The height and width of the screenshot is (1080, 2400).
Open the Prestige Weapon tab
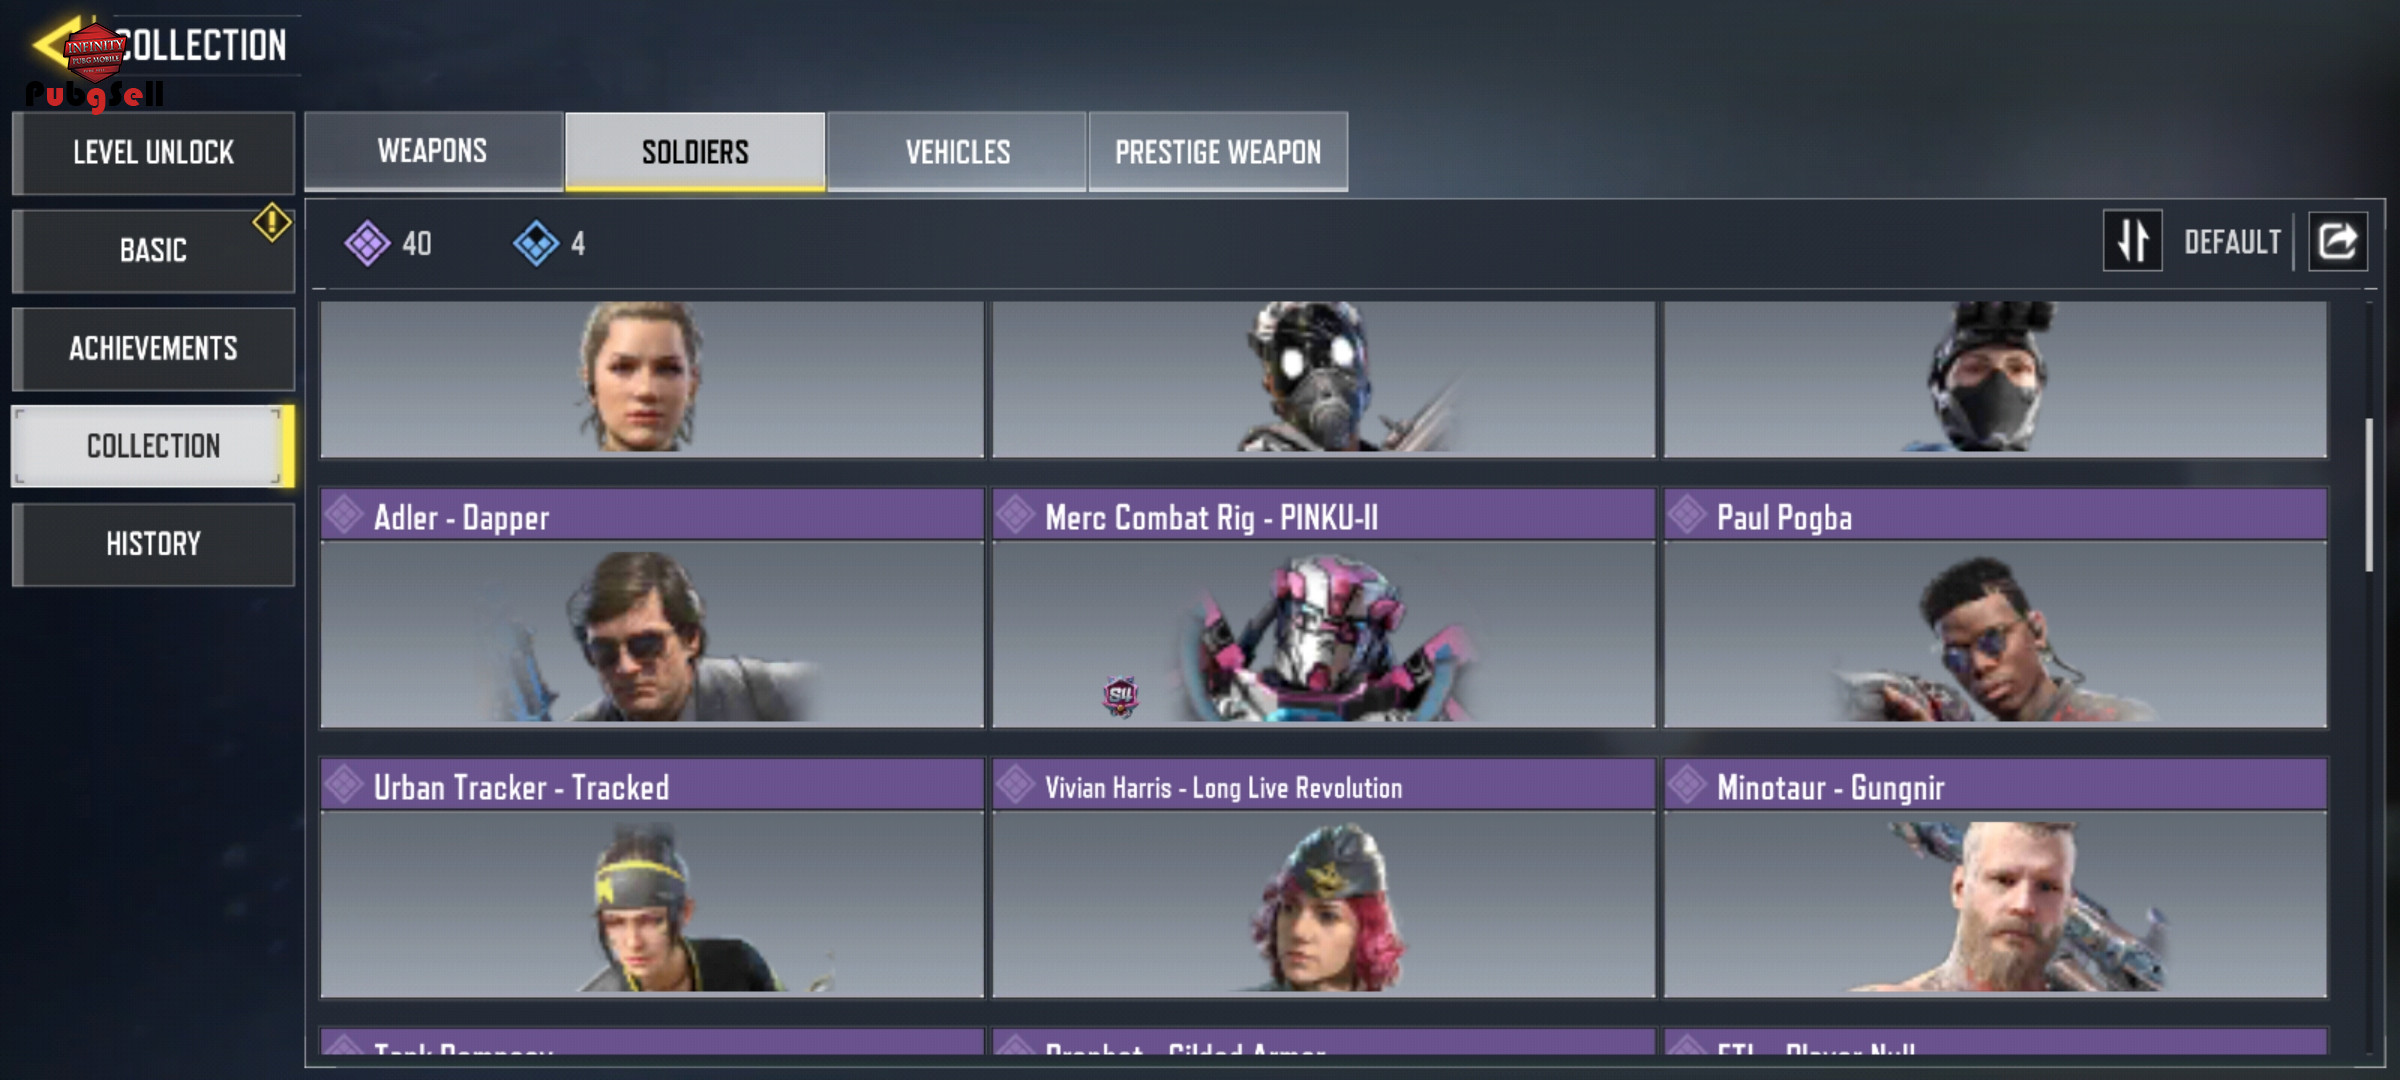[x=1218, y=152]
